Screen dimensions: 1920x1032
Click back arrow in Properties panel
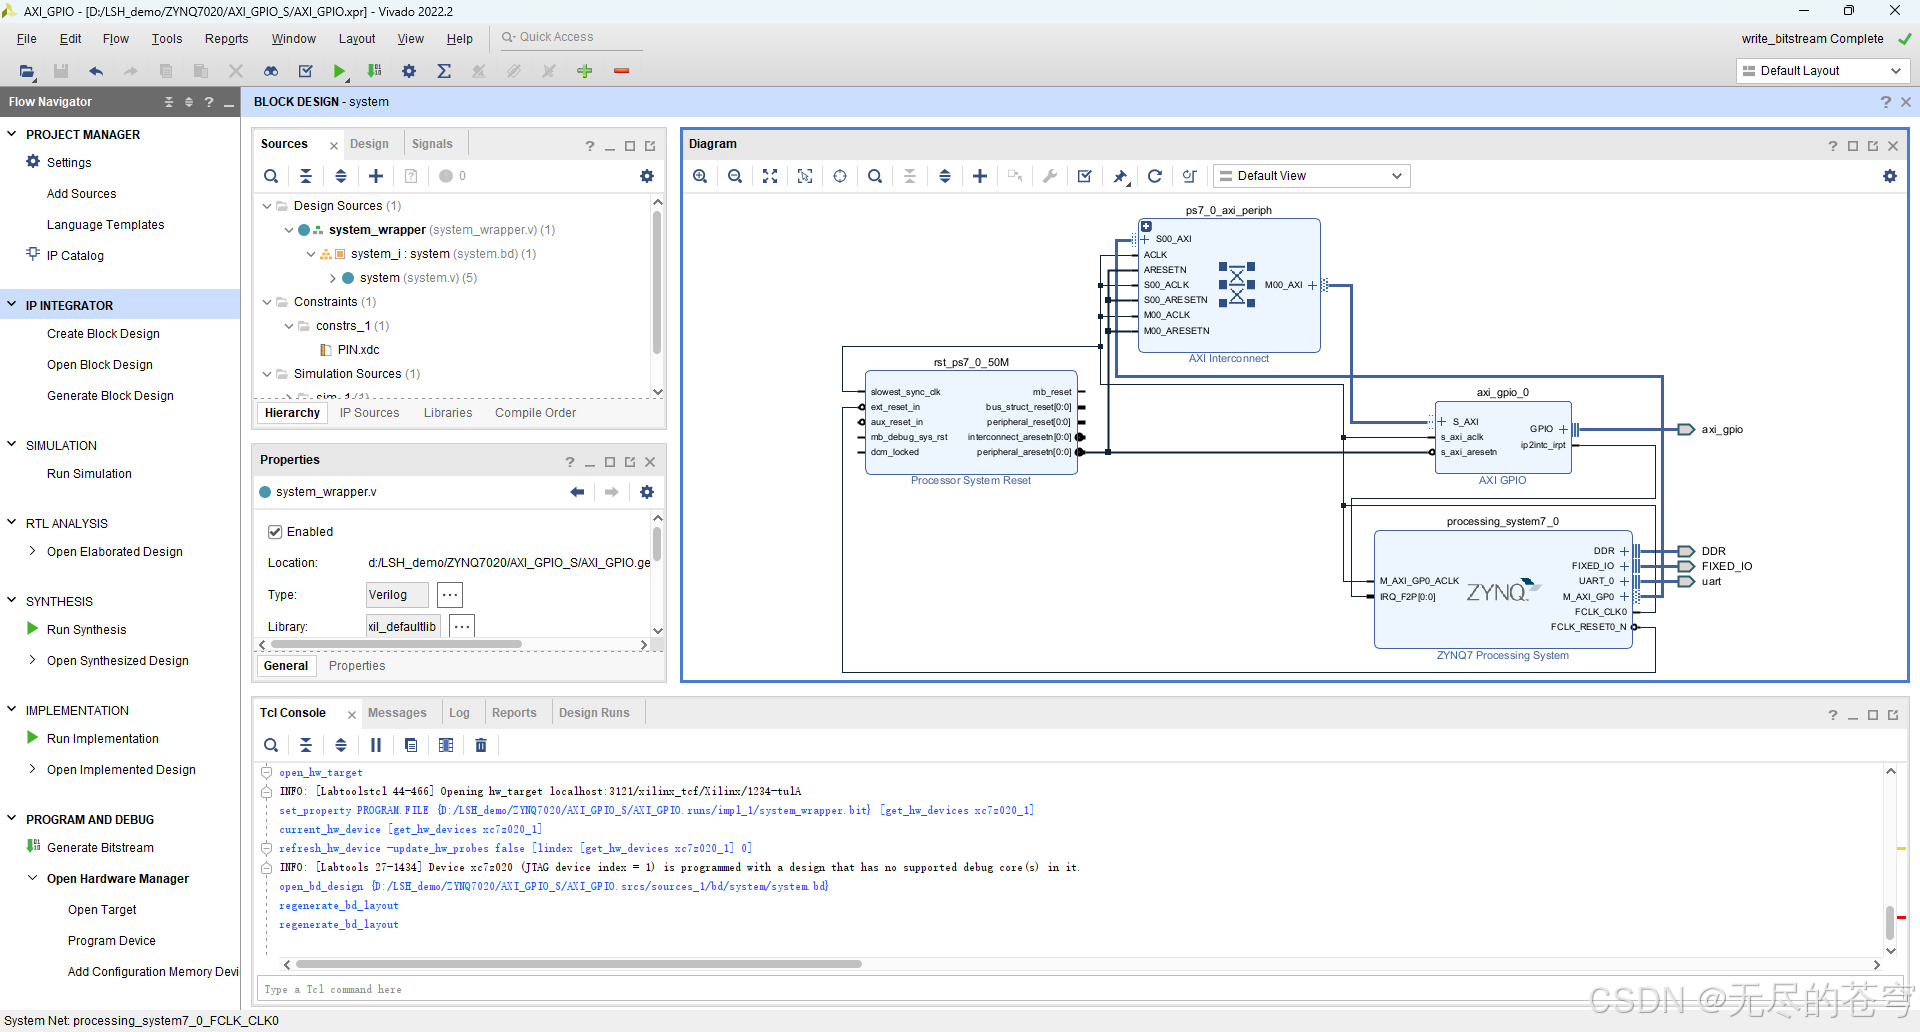pyautogui.click(x=577, y=492)
